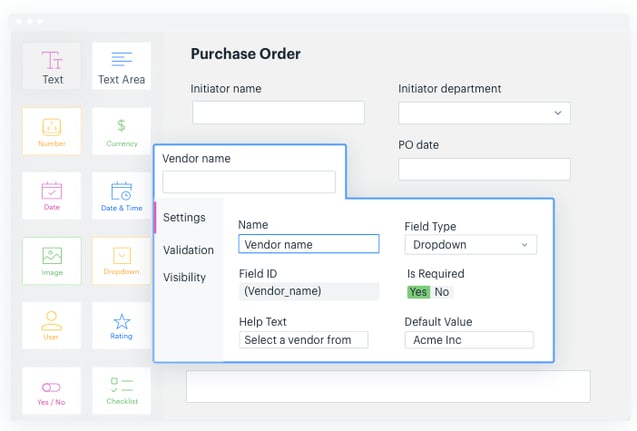Open the Initiator department dropdown

[x=484, y=113]
